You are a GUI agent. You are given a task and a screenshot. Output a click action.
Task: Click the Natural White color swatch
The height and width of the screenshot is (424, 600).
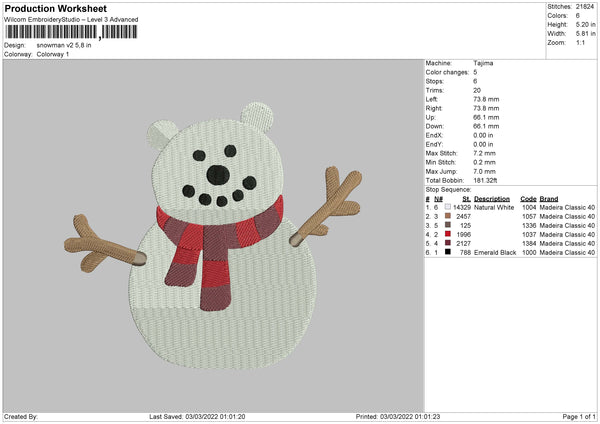[447, 207]
